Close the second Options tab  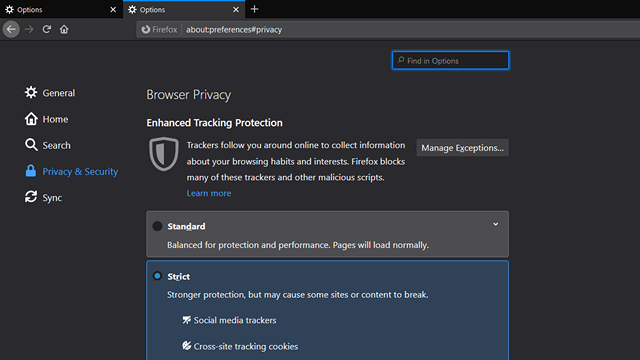[236, 9]
